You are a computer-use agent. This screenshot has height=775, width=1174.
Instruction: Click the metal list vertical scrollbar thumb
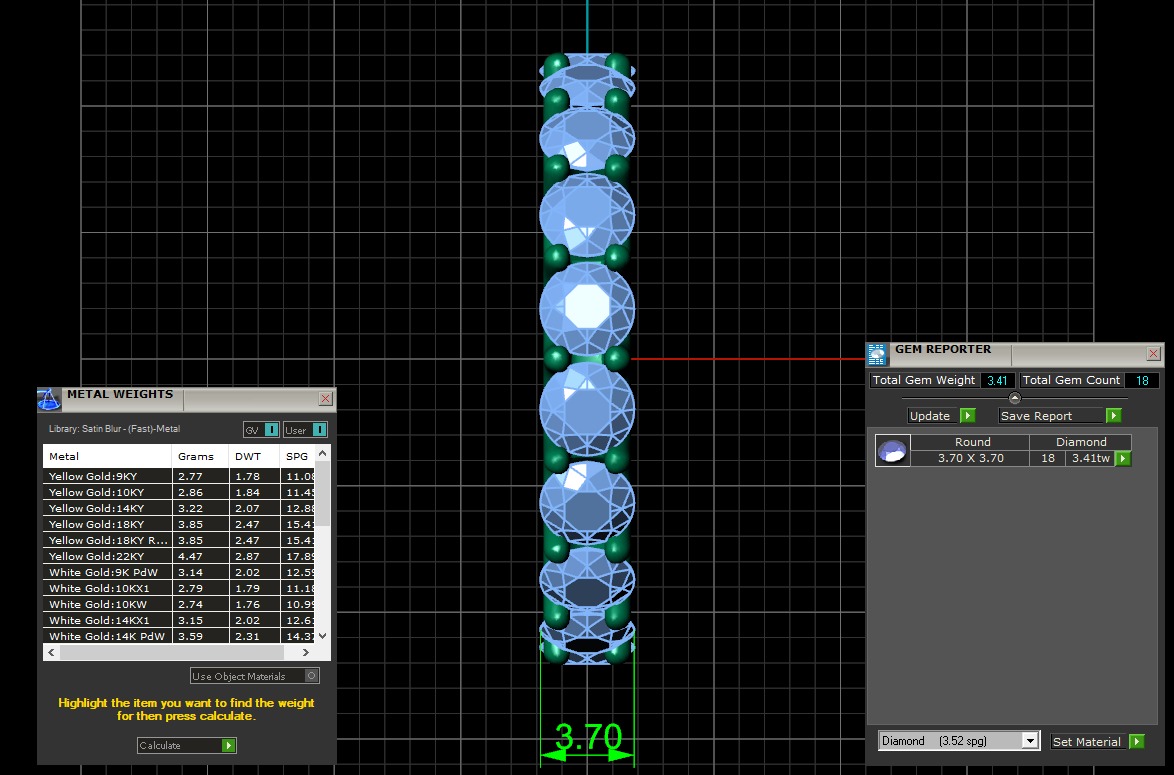point(323,494)
